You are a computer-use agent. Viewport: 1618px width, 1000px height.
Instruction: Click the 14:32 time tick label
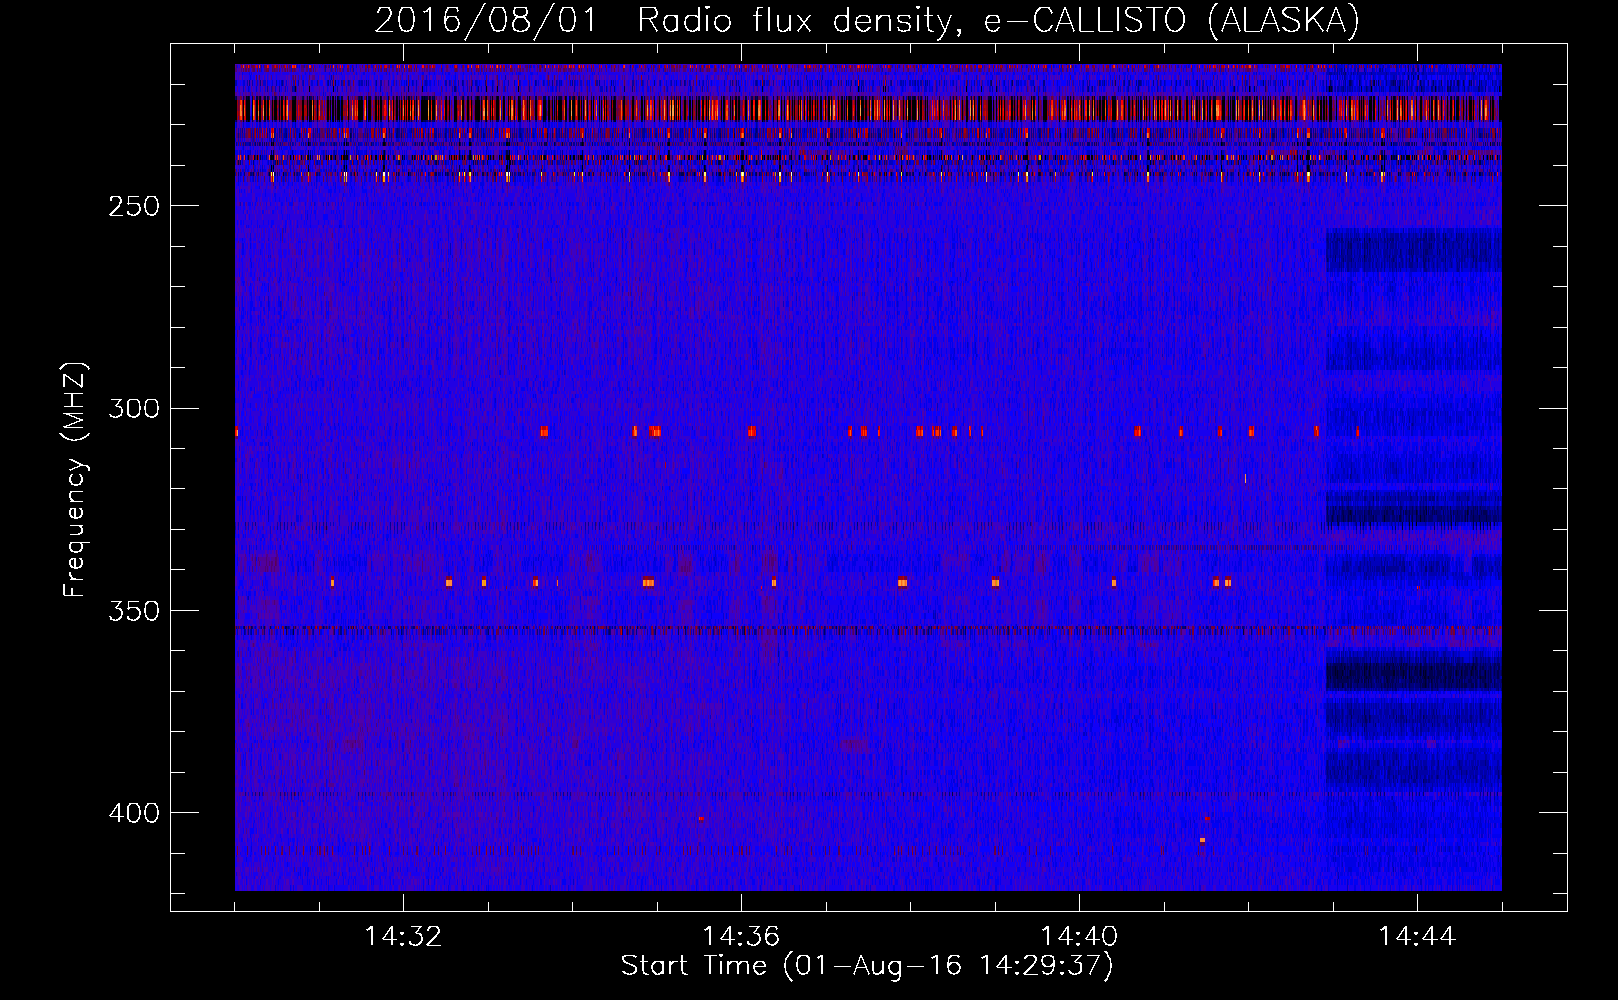pyautogui.click(x=403, y=937)
